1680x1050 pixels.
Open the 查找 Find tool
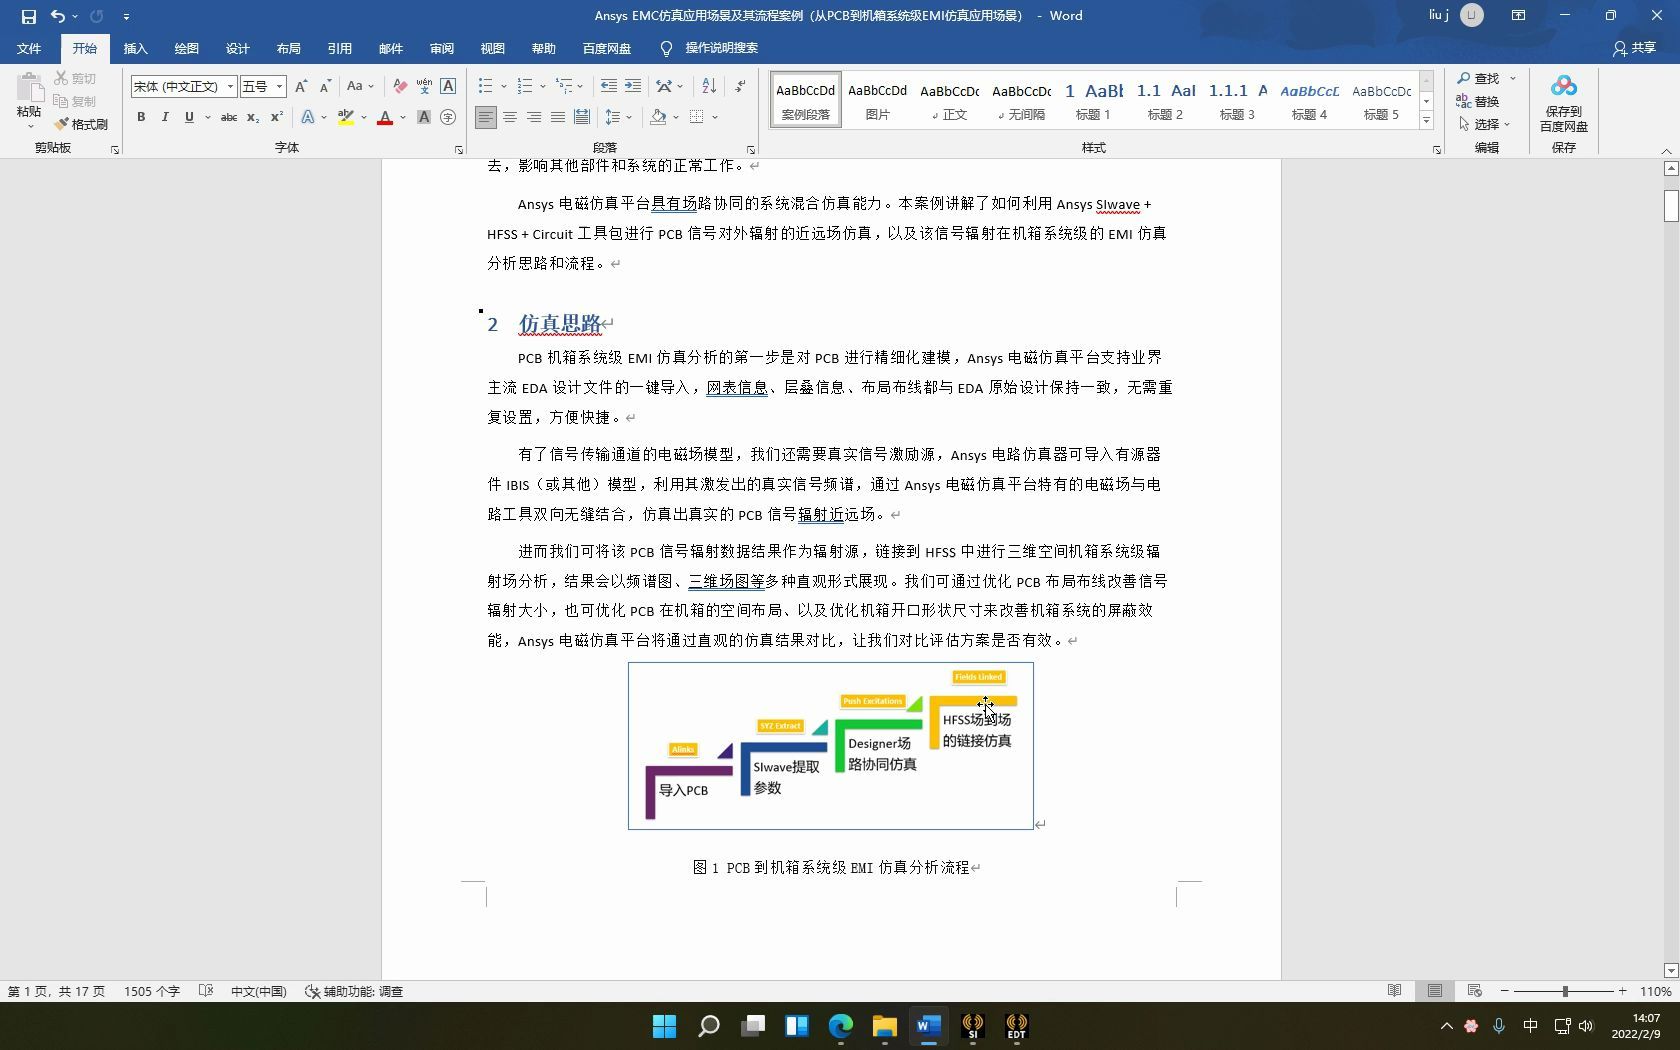click(1479, 78)
